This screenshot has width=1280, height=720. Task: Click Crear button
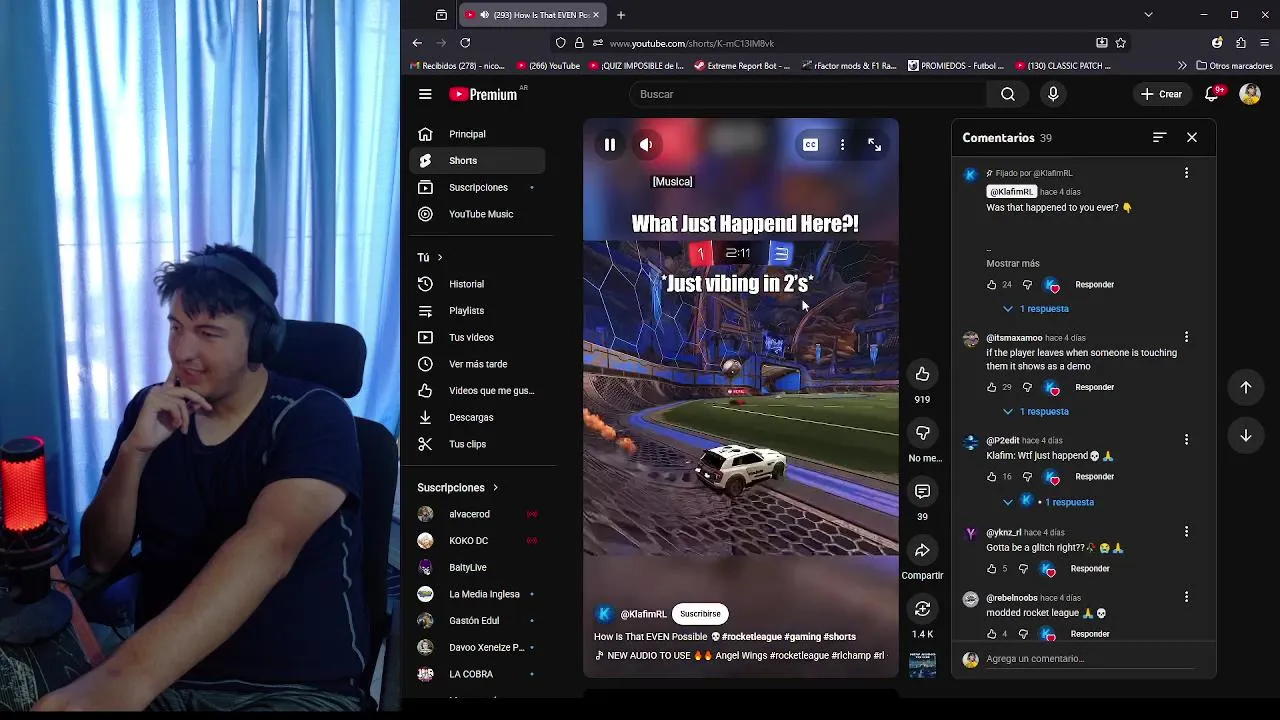tap(1161, 94)
